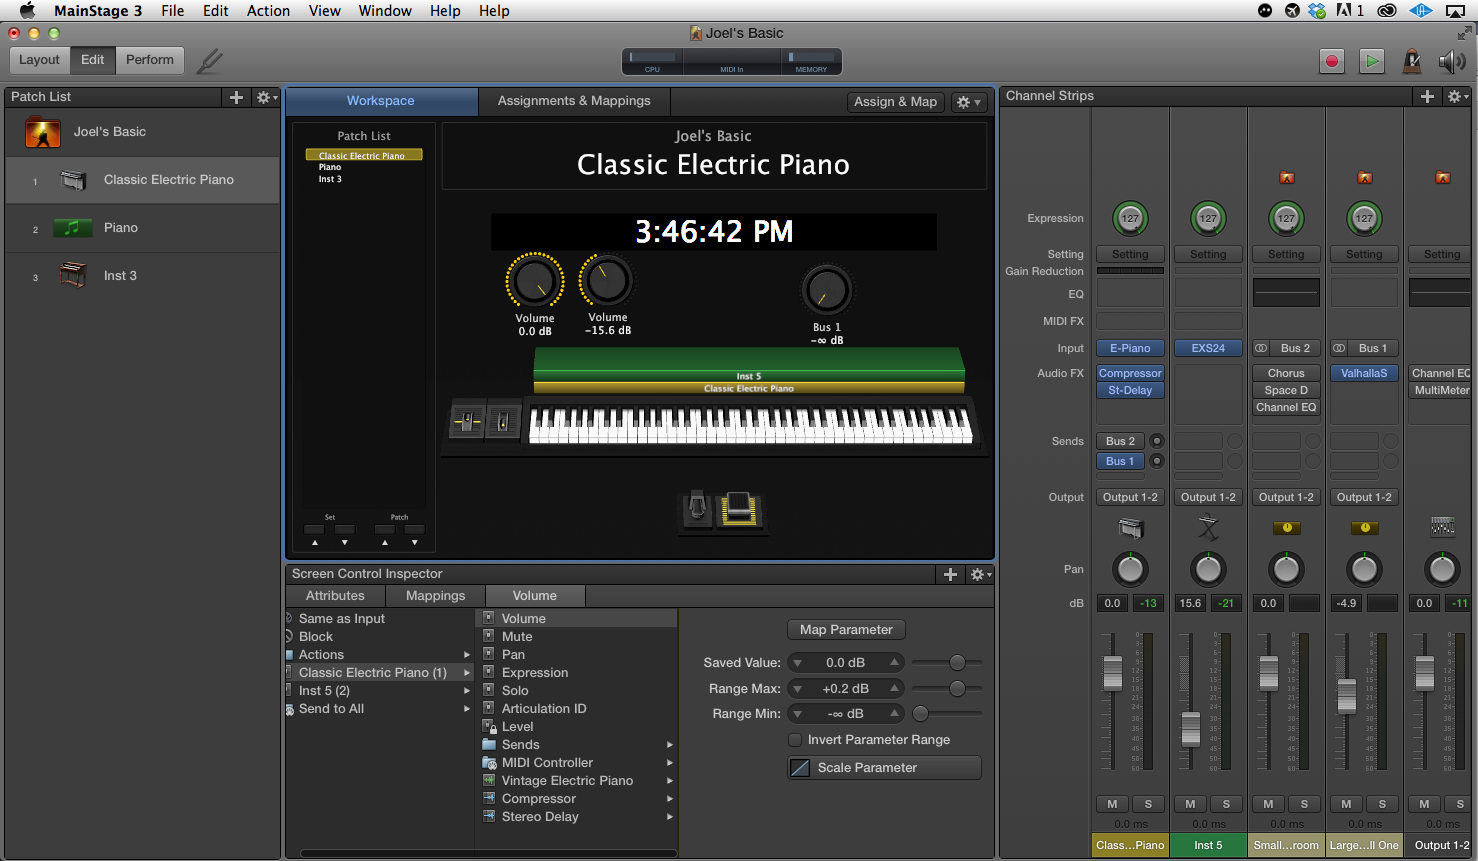1478x861 pixels.
Task: Click Expression knob on Inst 5 strip
Action: click(1208, 218)
